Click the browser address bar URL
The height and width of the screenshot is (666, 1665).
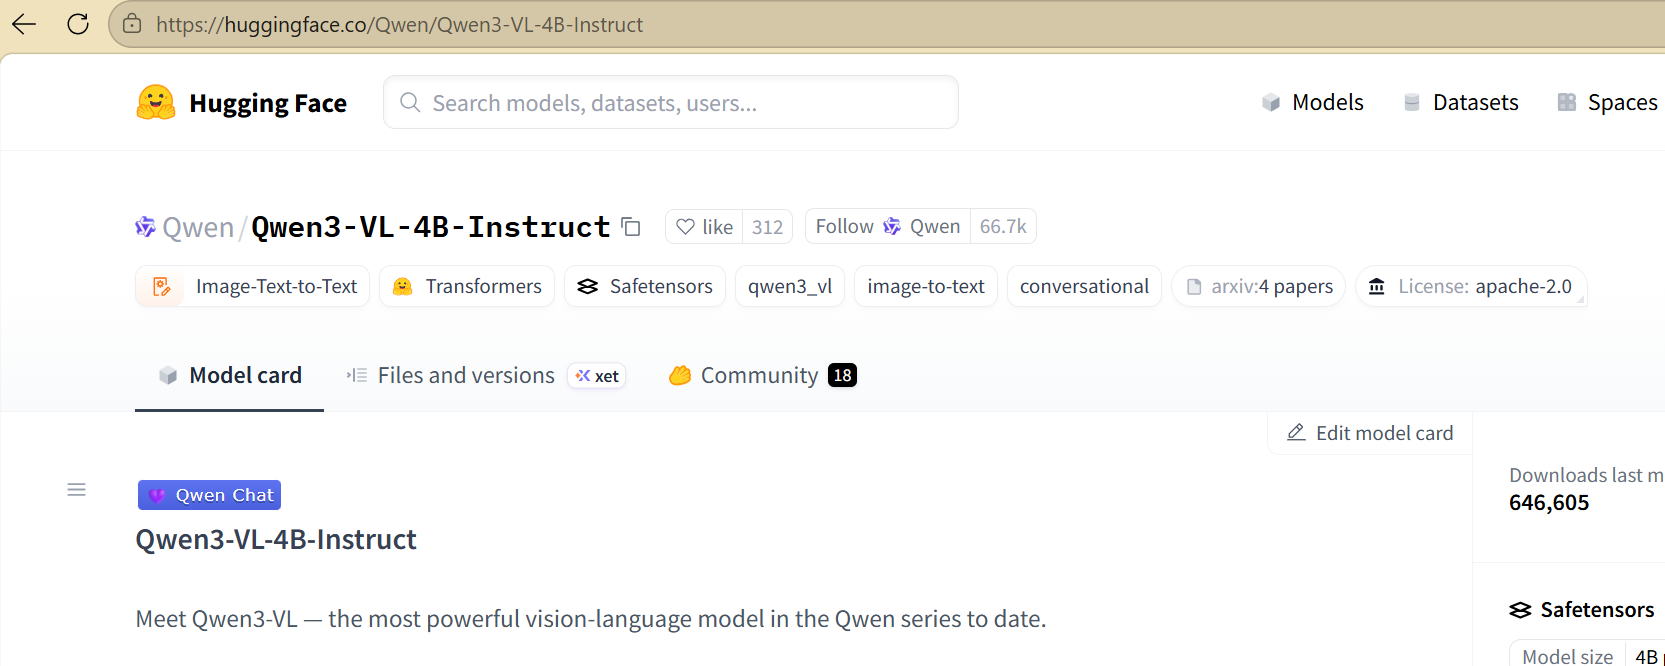coord(400,24)
